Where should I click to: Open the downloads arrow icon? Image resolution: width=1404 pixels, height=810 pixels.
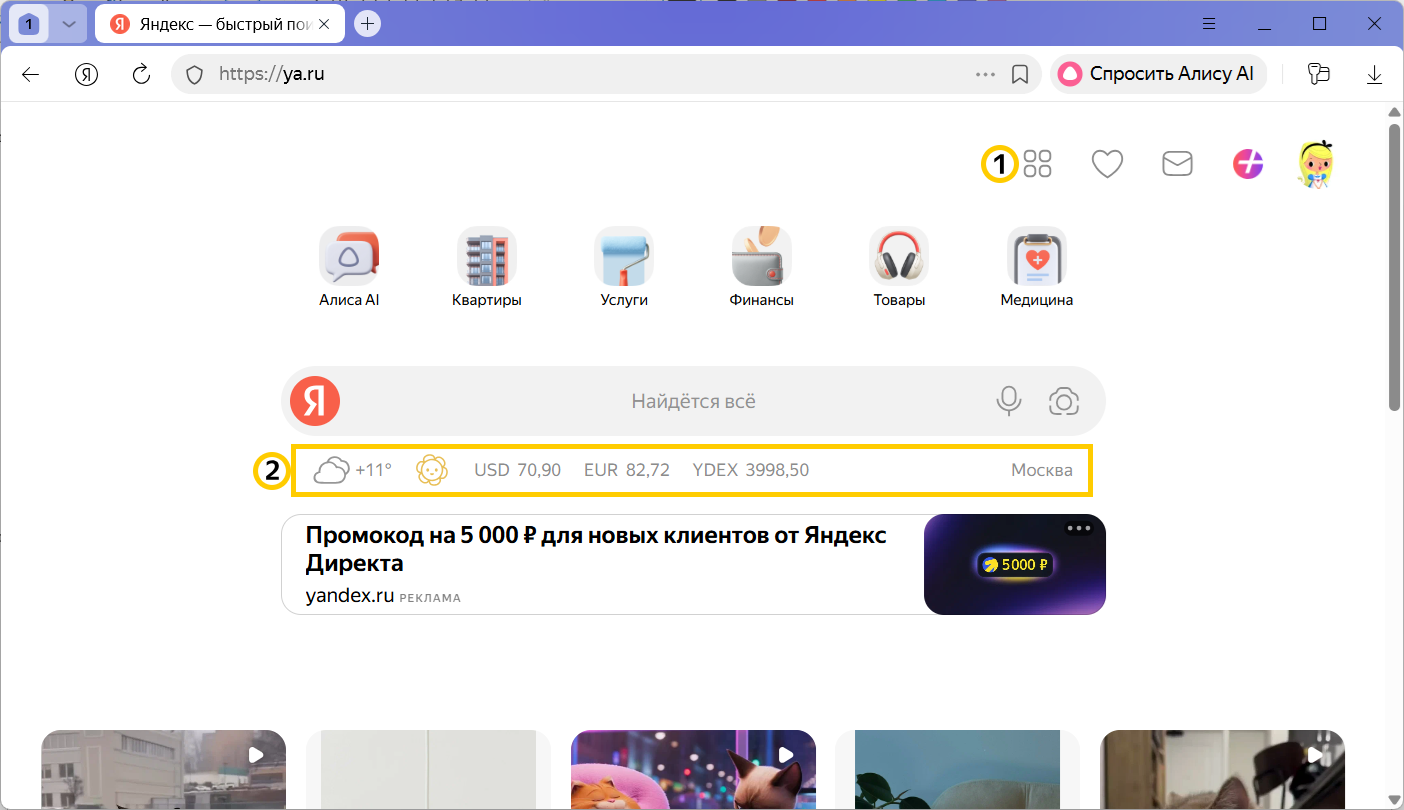[x=1374, y=74]
